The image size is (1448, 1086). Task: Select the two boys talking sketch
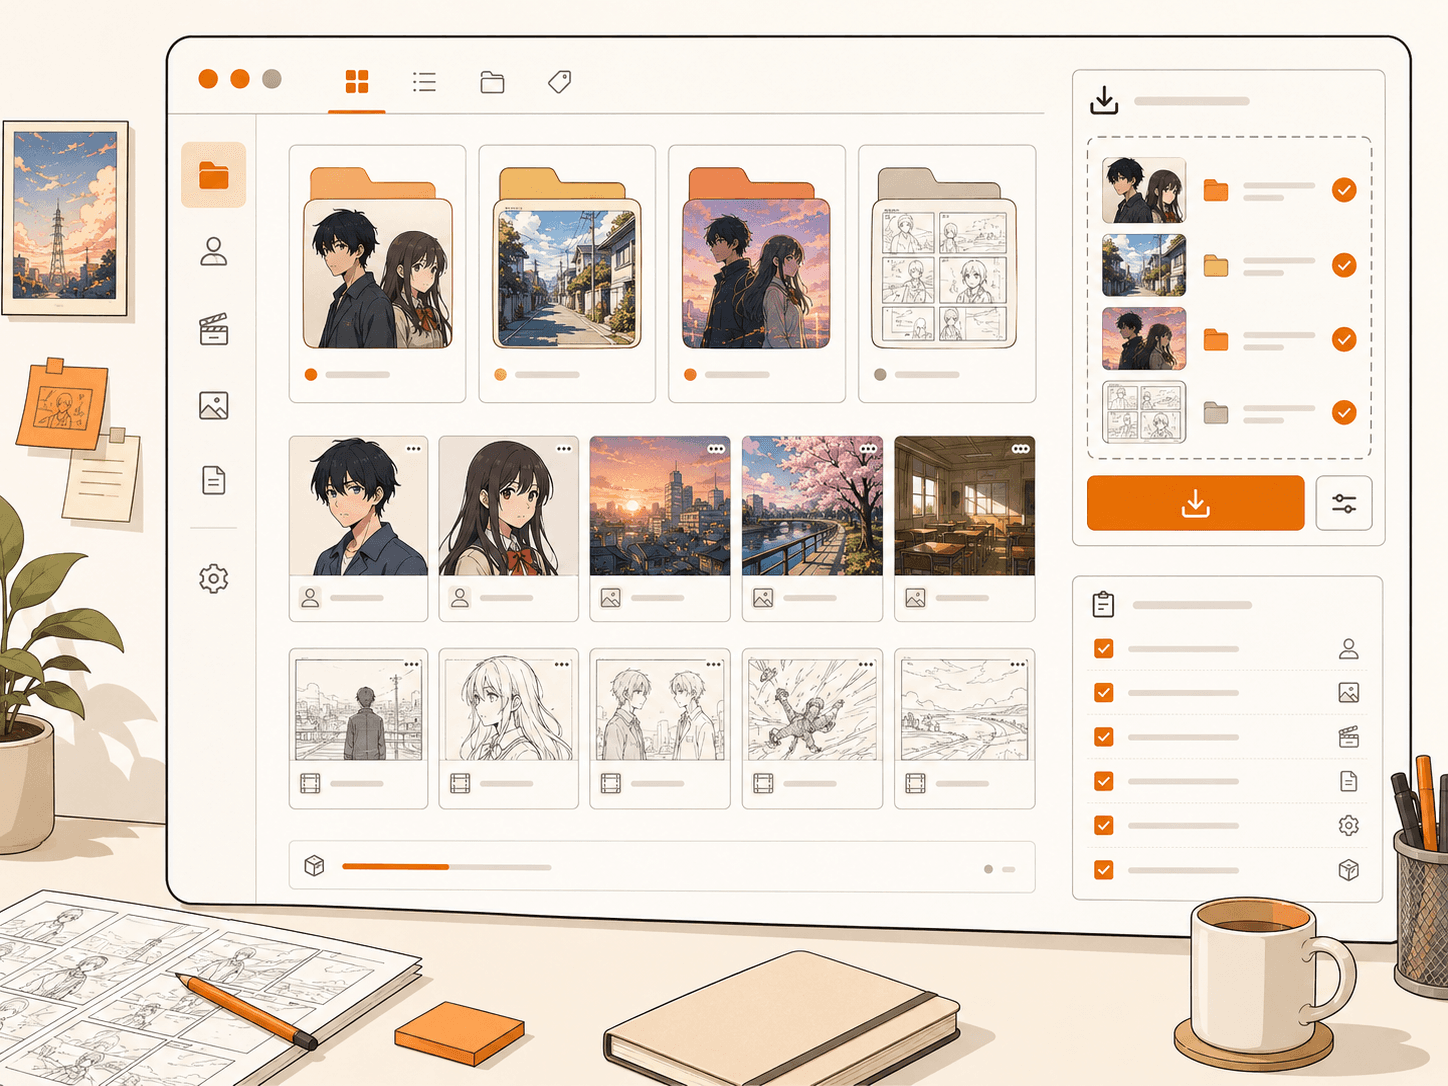660,728
